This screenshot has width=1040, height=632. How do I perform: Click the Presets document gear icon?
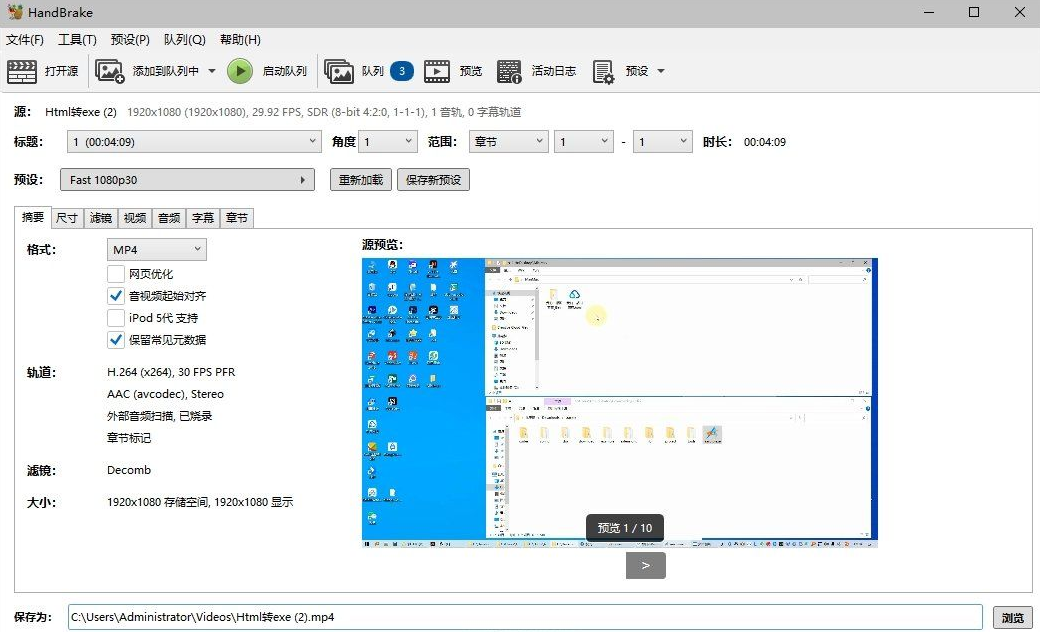coord(603,71)
